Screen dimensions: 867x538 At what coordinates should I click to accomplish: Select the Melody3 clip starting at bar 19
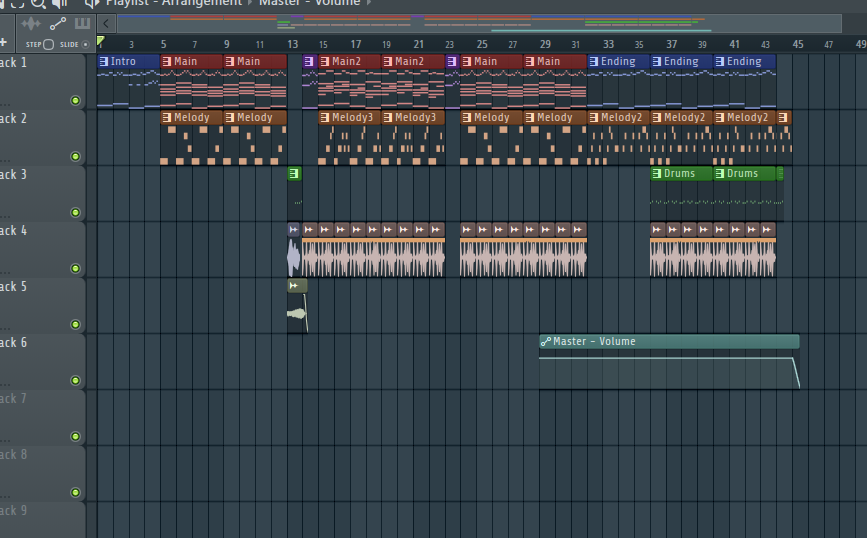click(413, 117)
